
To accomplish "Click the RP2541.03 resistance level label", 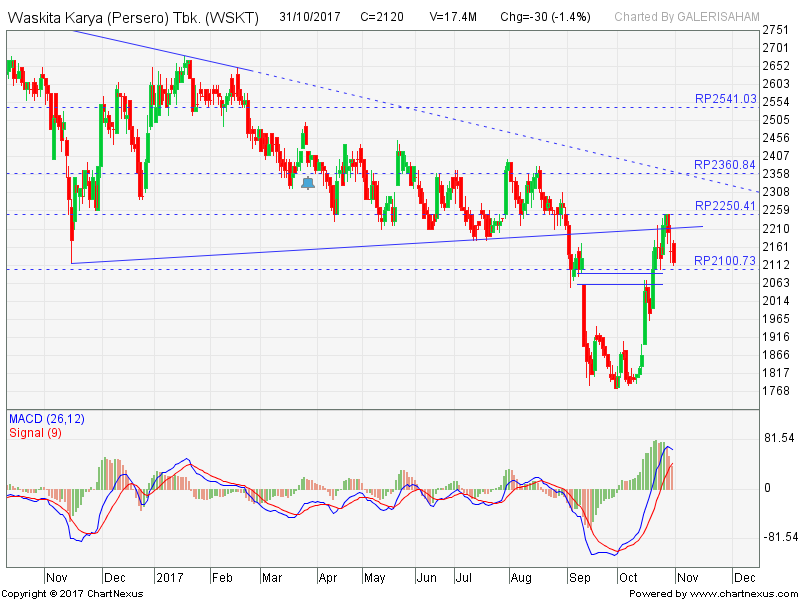I will coord(726,99).
